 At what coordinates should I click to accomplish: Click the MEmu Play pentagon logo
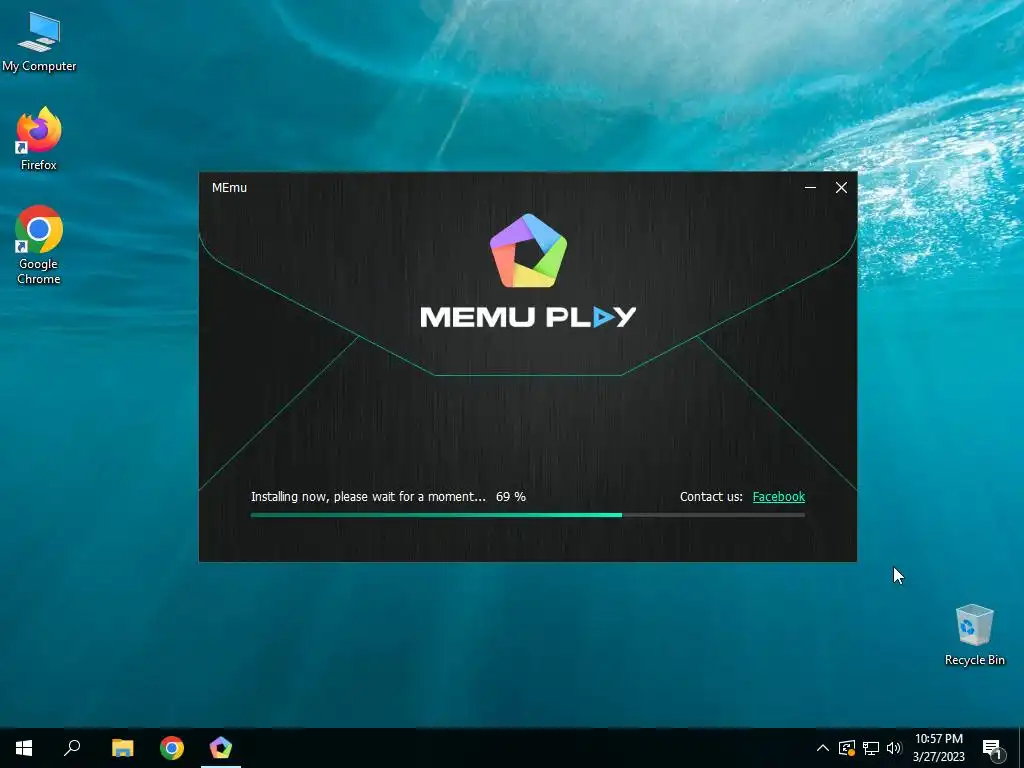tap(528, 251)
